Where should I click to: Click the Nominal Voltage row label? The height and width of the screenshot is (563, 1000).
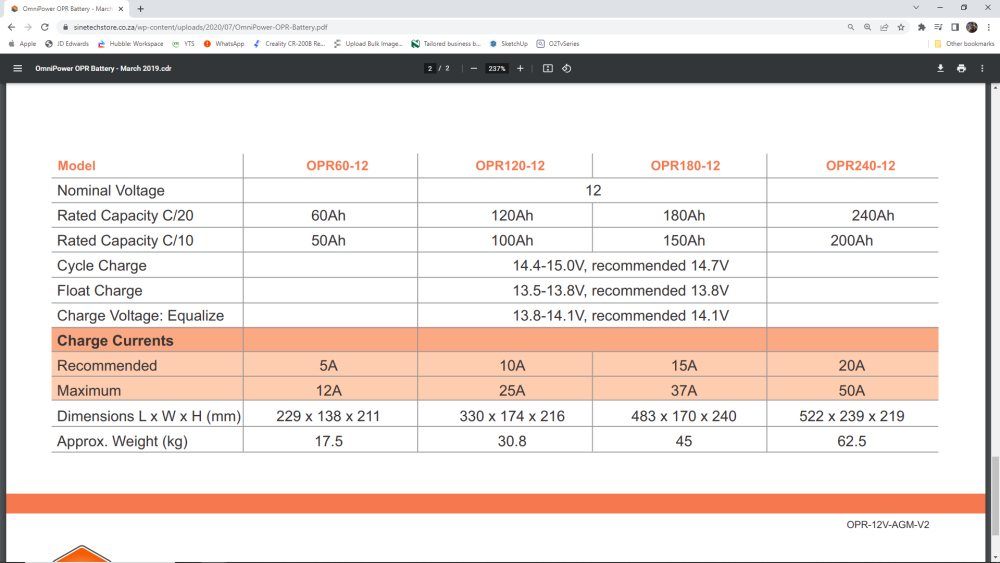tap(111, 191)
